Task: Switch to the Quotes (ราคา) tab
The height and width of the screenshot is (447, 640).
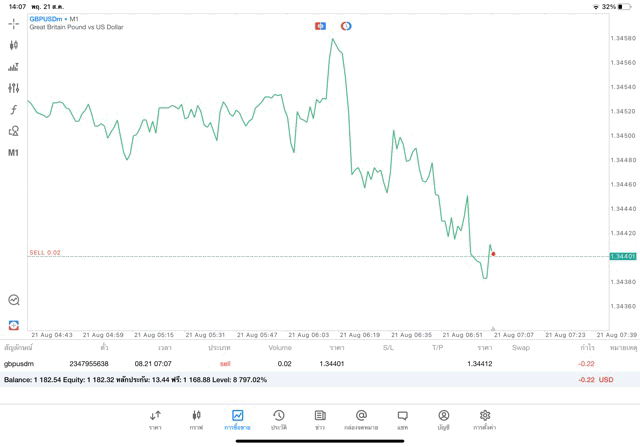Action: [155, 420]
